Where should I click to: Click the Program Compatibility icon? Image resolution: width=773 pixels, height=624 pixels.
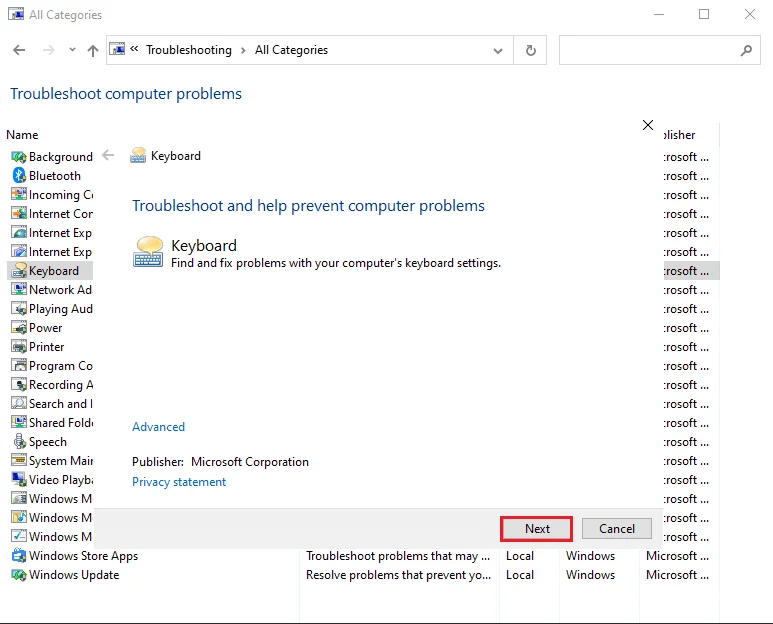tap(19, 366)
